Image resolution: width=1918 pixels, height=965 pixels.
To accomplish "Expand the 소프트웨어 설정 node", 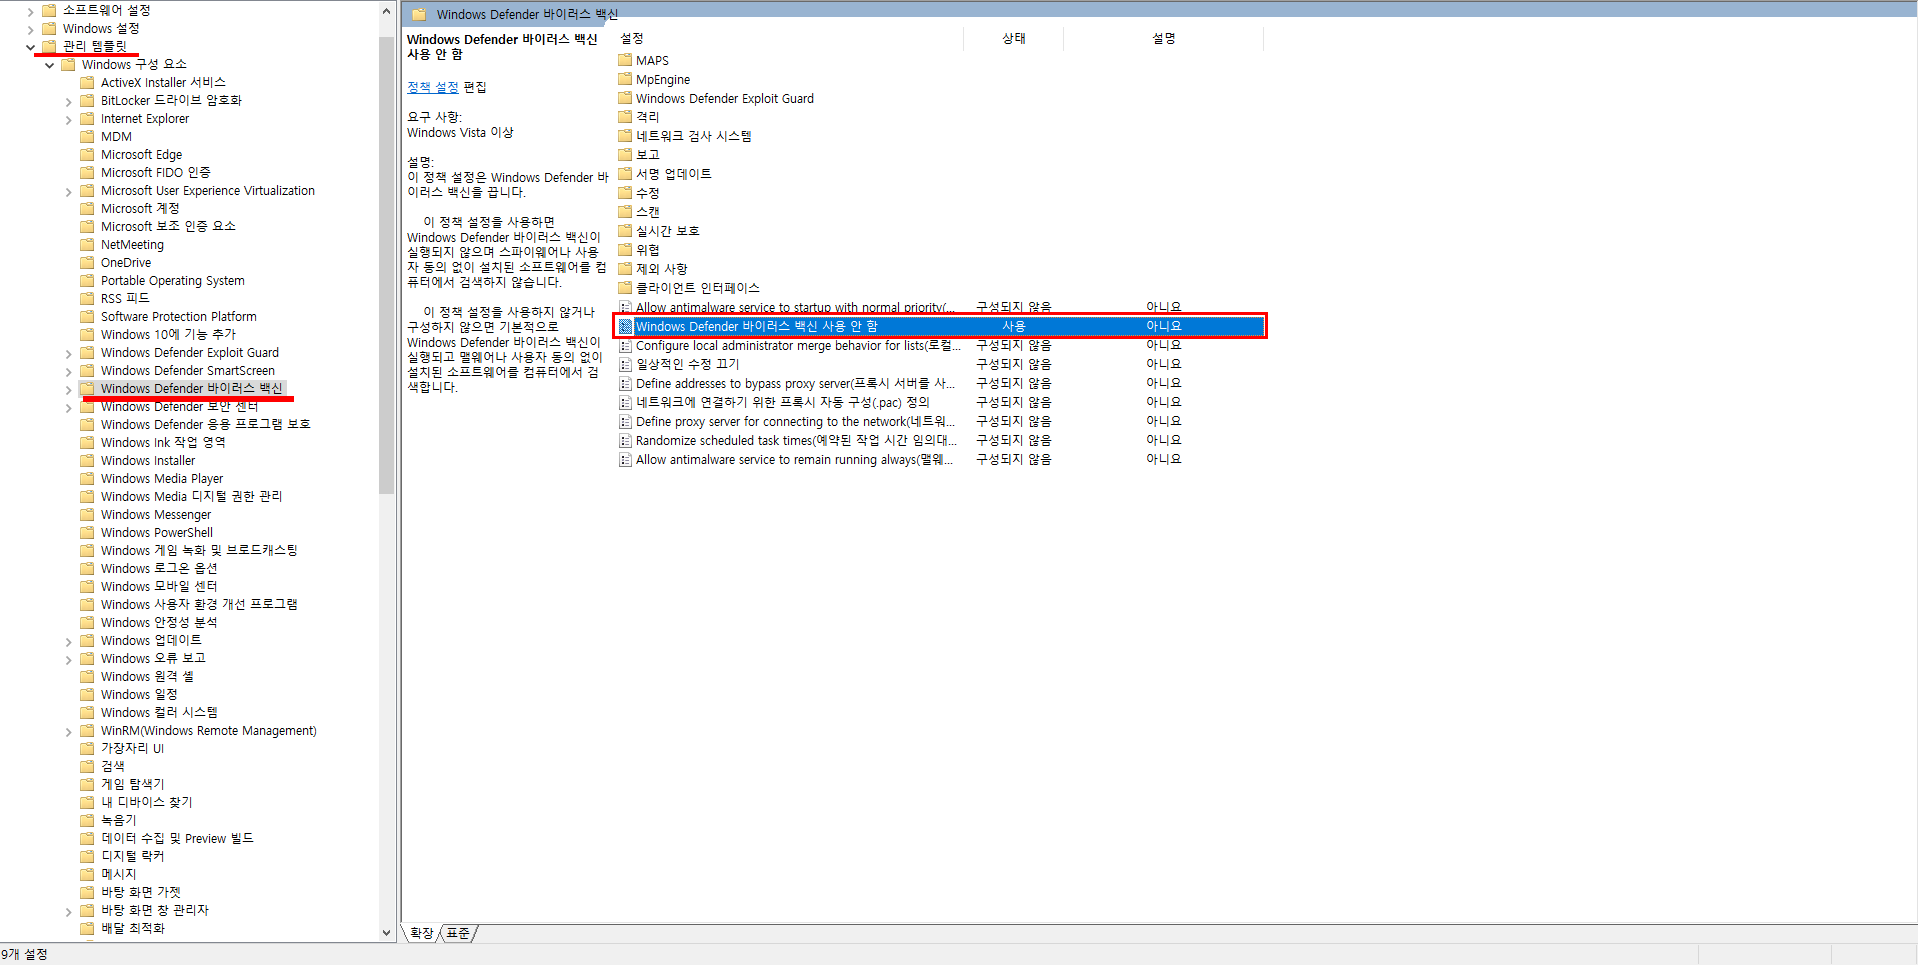I will pos(30,11).
